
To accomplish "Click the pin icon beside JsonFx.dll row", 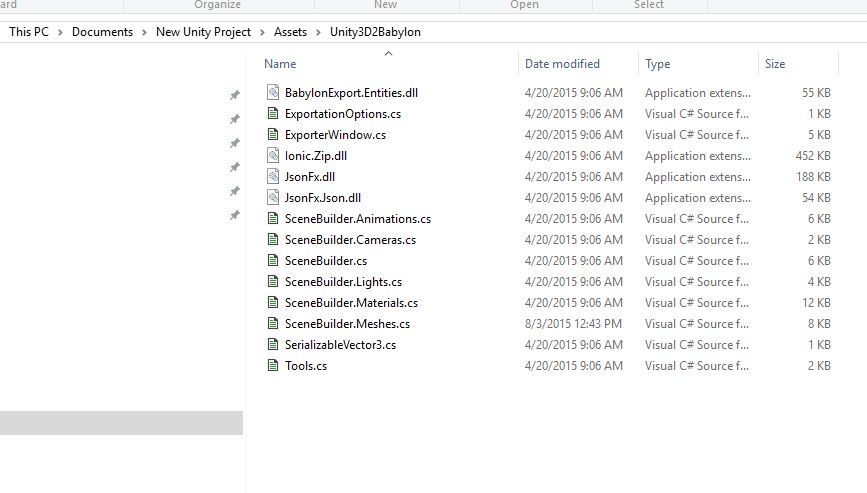I will coord(235,191).
